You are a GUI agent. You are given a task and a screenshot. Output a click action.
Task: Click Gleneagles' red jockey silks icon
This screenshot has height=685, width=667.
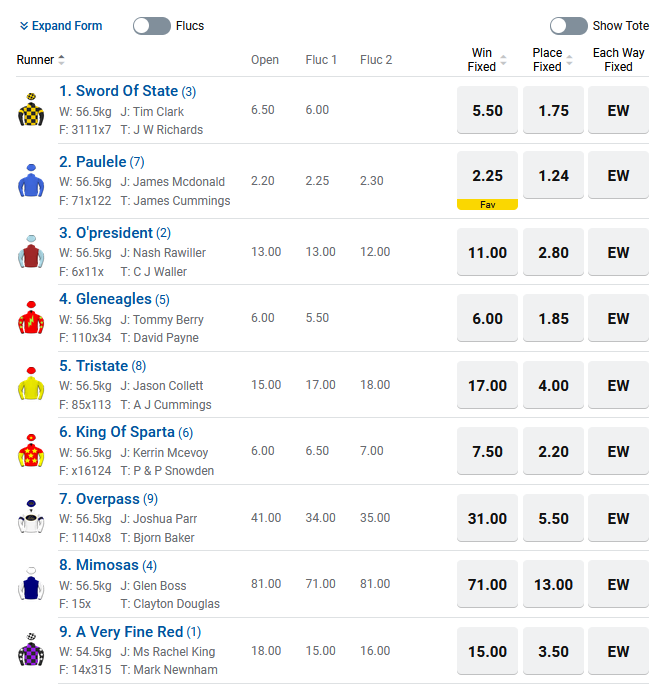click(x=31, y=318)
